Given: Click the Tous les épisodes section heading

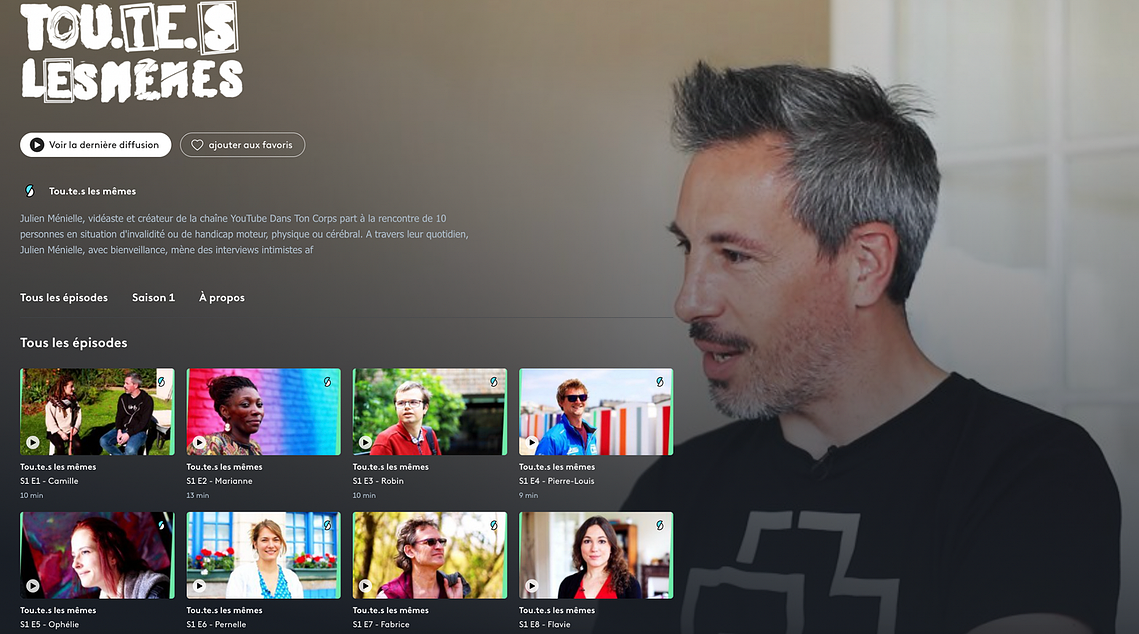Looking at the screenshot, I should [x=73, y=343].
